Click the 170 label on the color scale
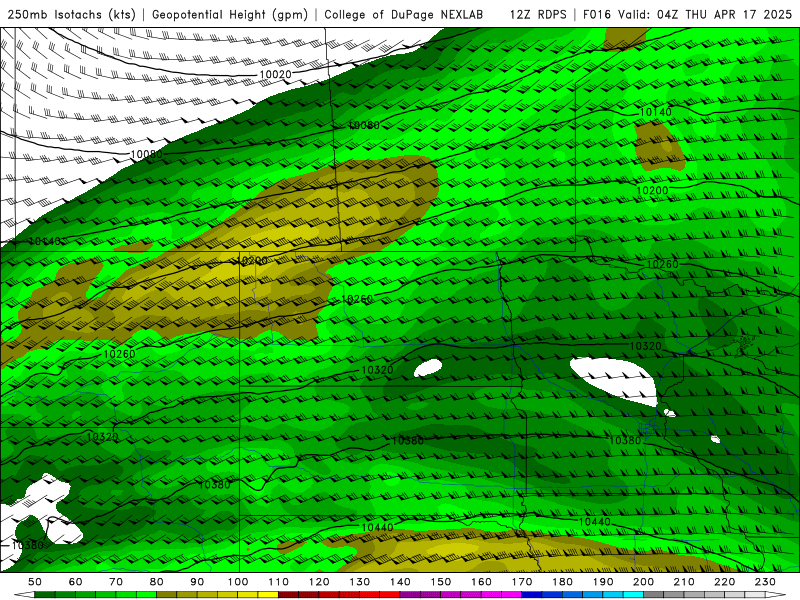The image size is (800, 600). coord(521,582)
